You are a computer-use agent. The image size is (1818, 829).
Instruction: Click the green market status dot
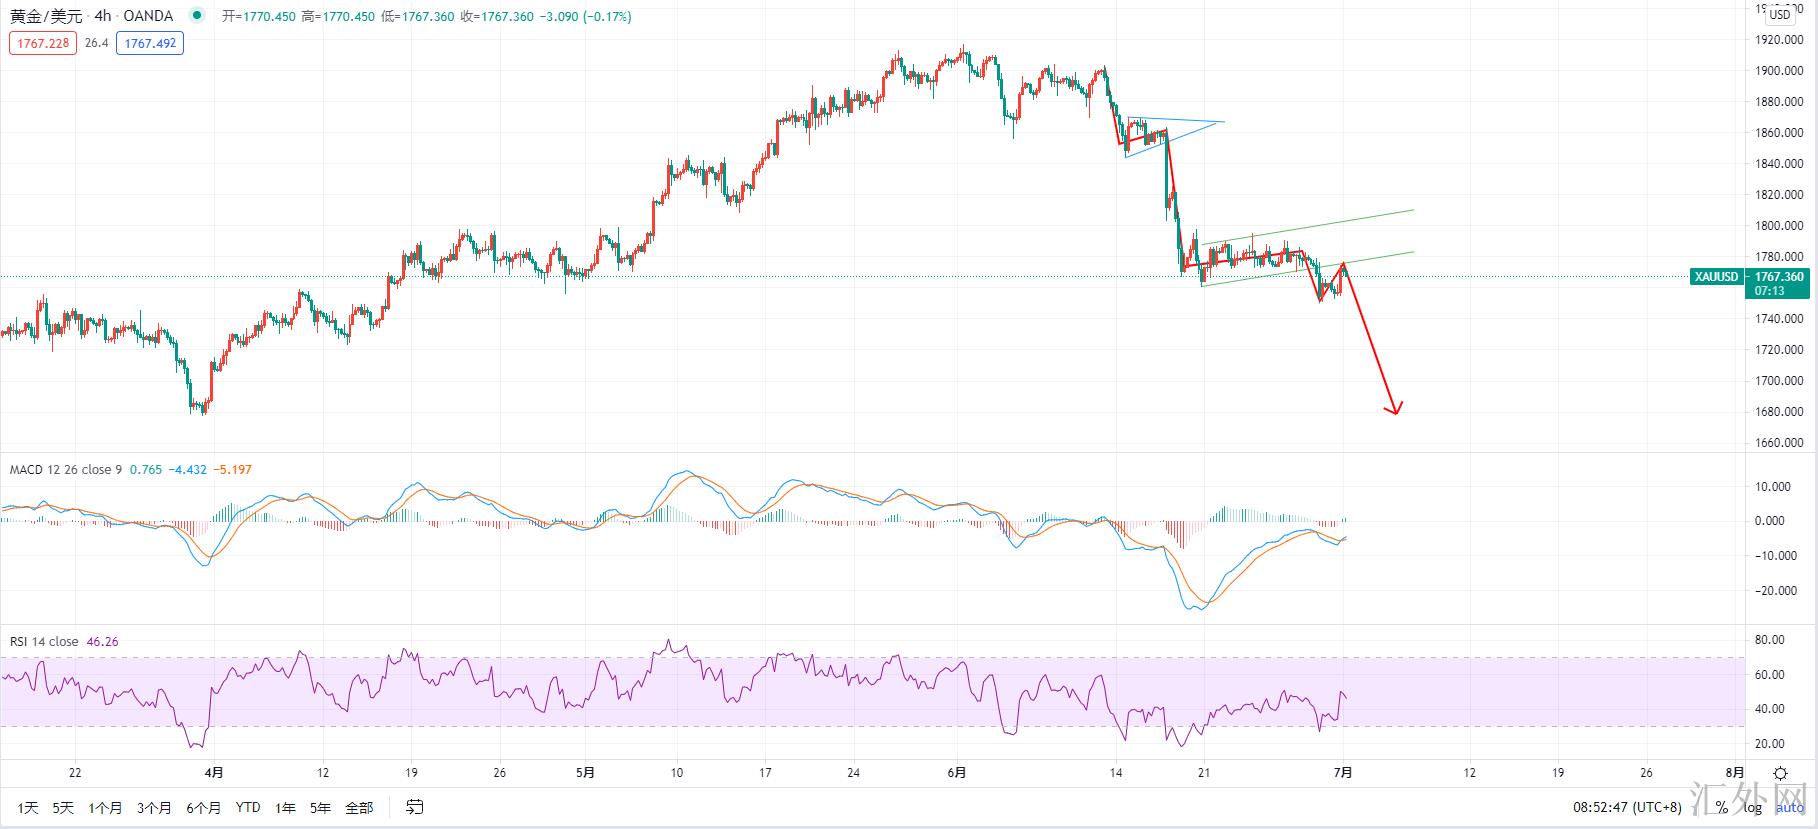coord(196,16)
